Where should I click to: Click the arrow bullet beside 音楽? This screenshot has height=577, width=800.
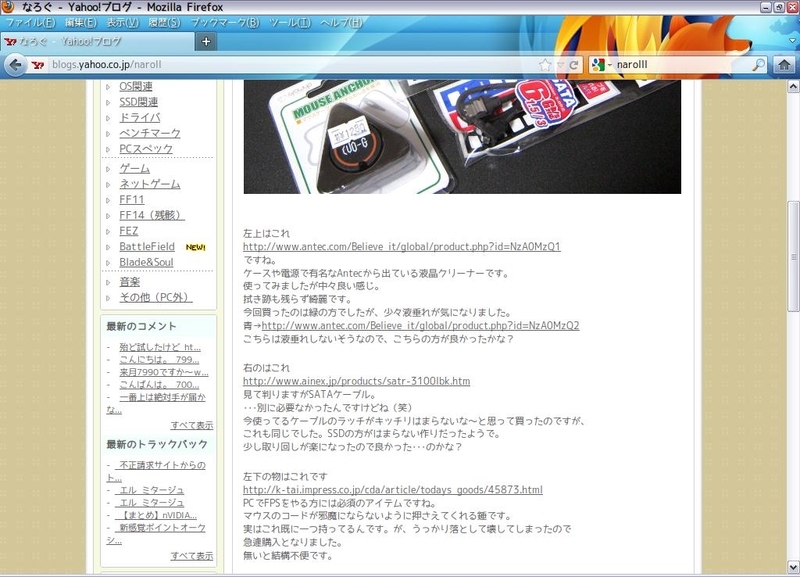tap(108, 282)
